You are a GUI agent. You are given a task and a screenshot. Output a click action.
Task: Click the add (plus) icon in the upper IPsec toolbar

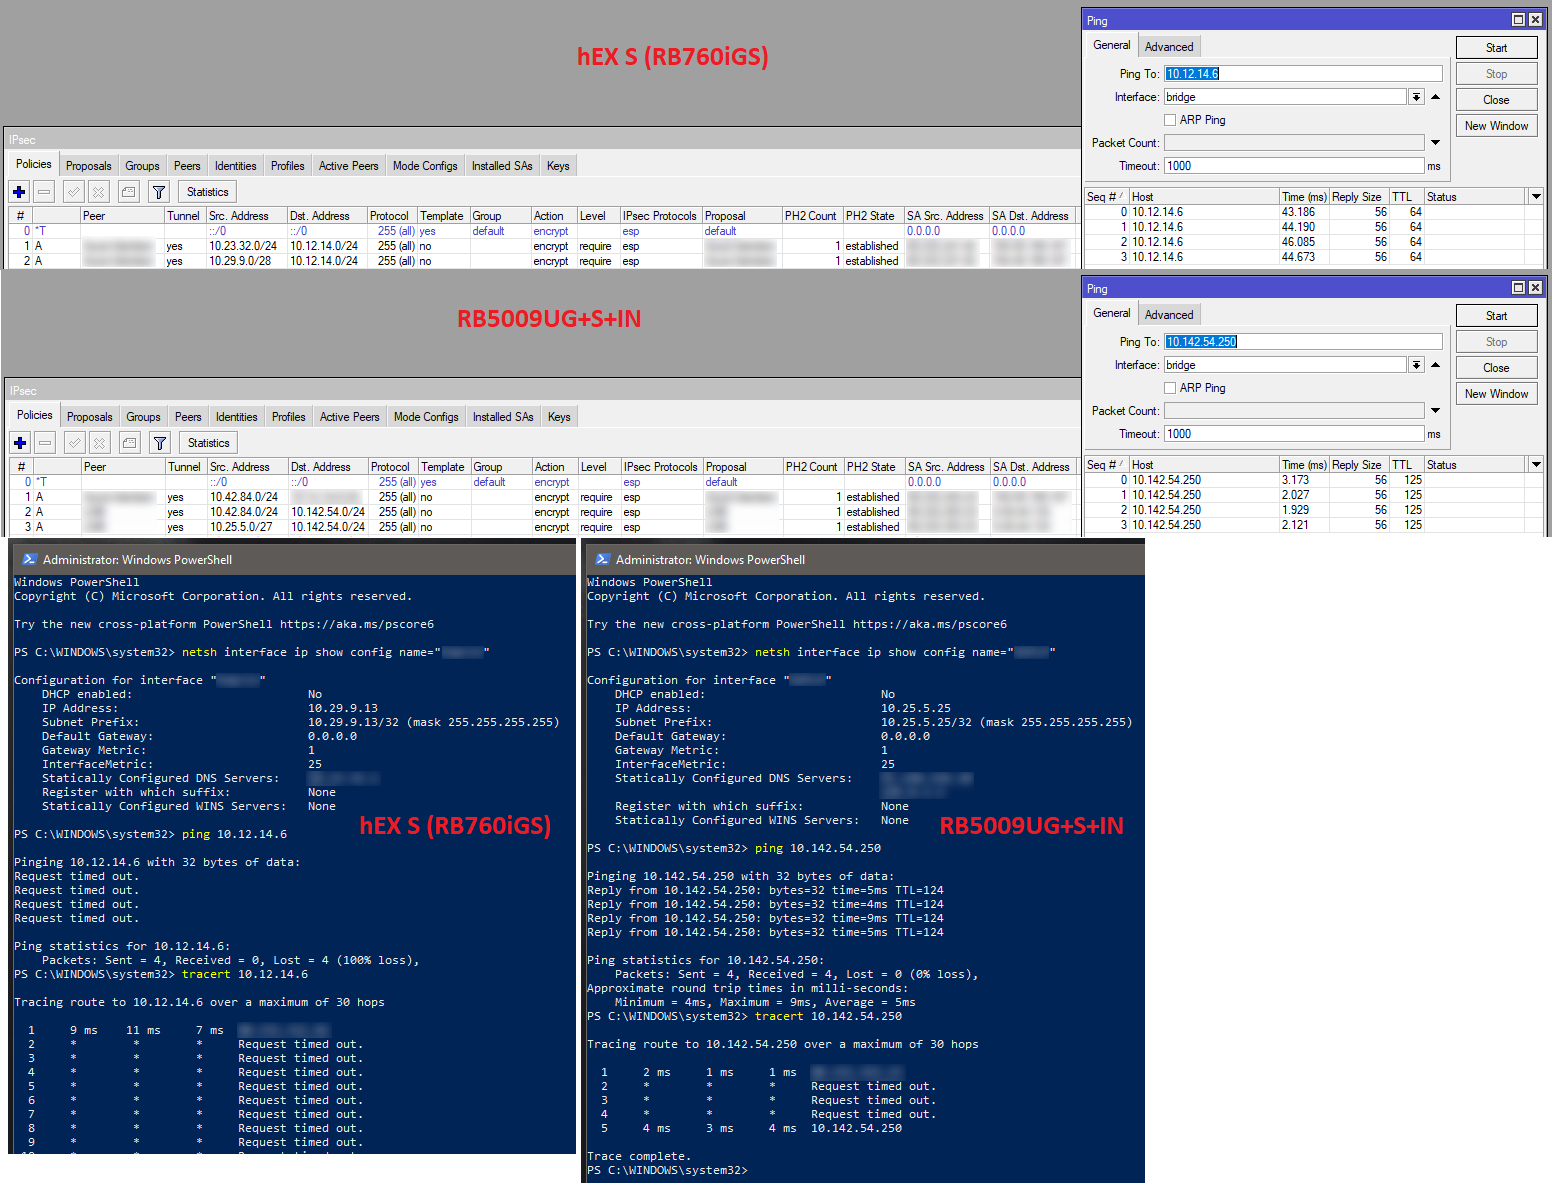pos(19,192)
